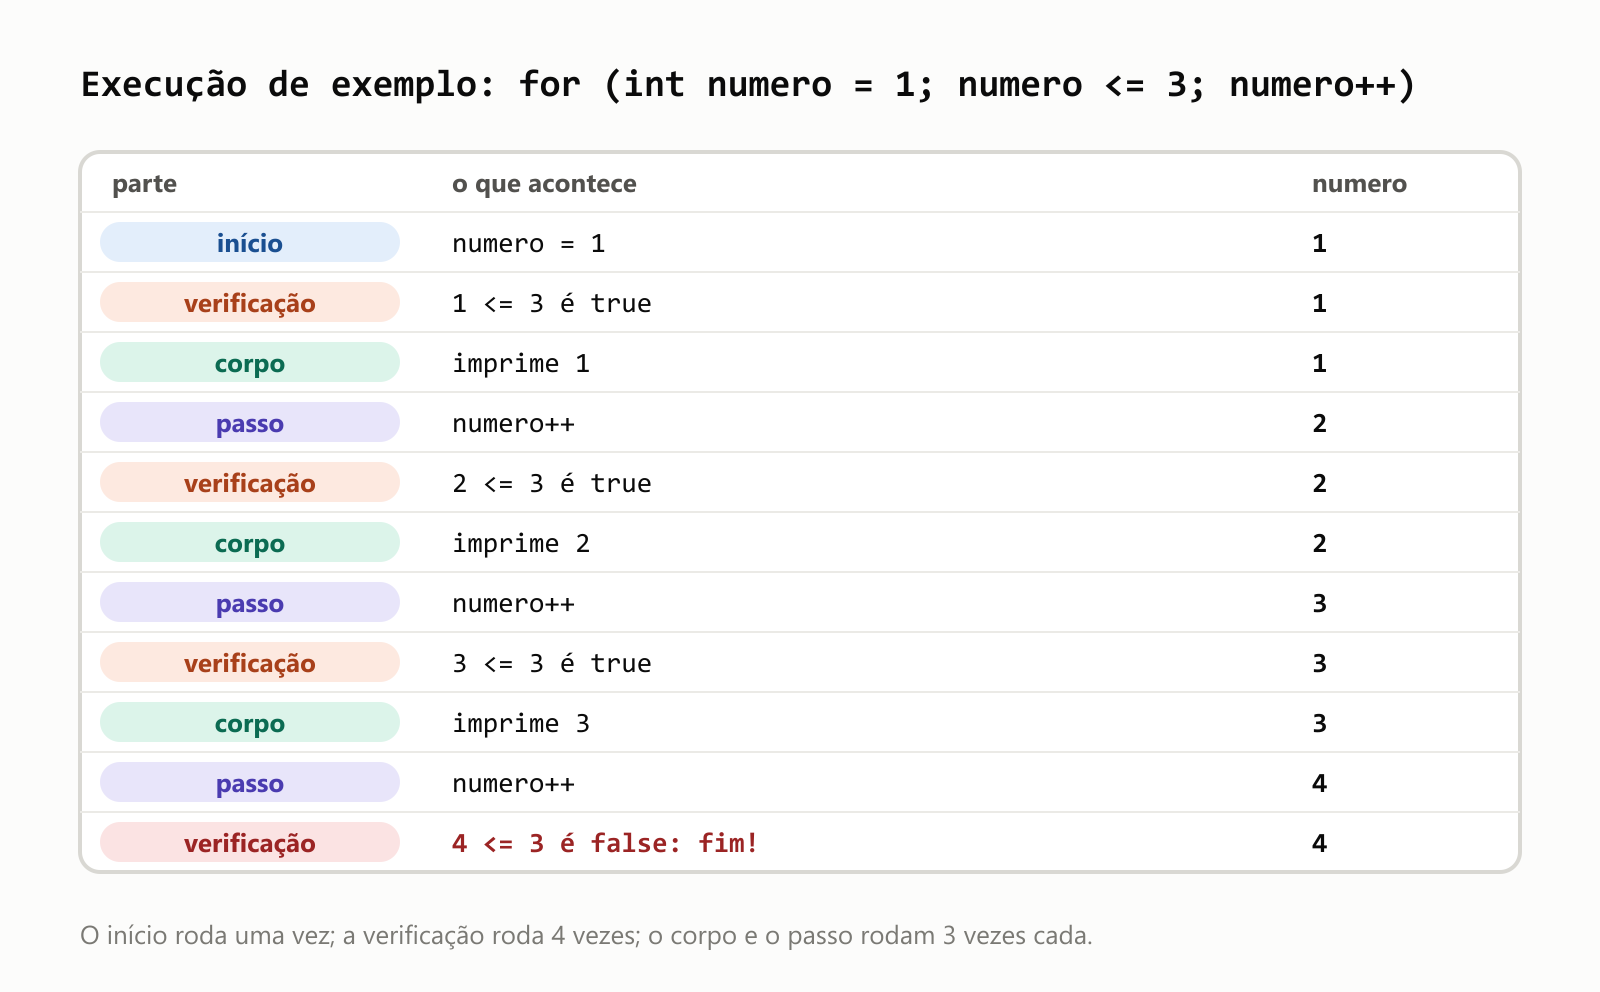1600x992 pixels.
Task: Click "numero++" in the row with numero 2
Action: tap(513, 423)
